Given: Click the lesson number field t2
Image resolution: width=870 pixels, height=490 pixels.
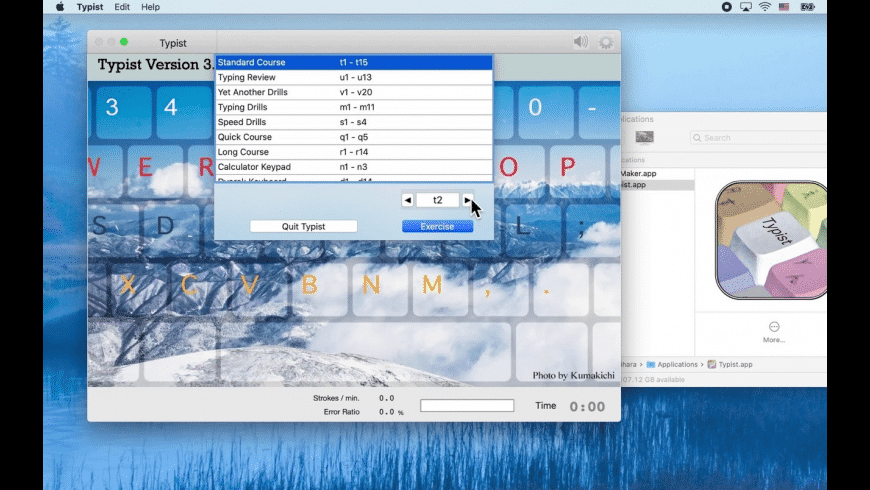Looking at the screenshot, I should click(438, 200).
